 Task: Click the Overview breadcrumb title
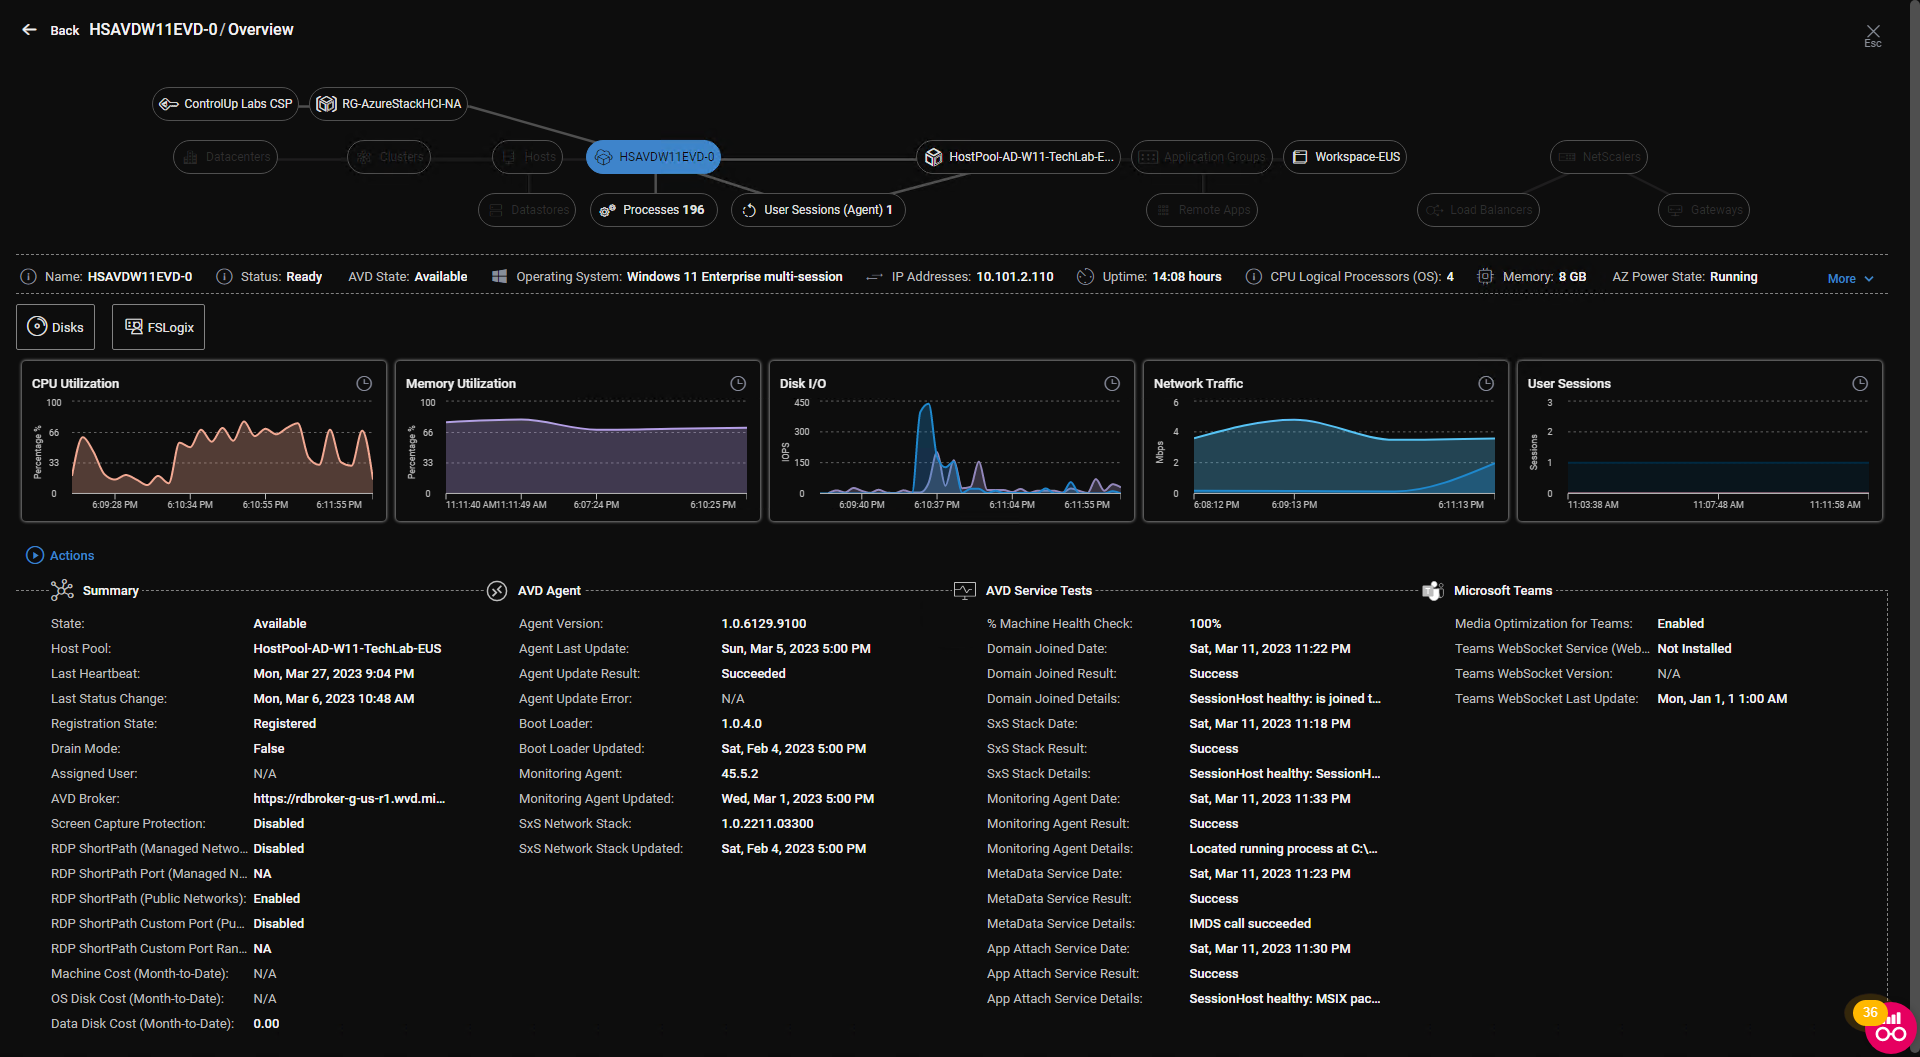click(261, 30)
